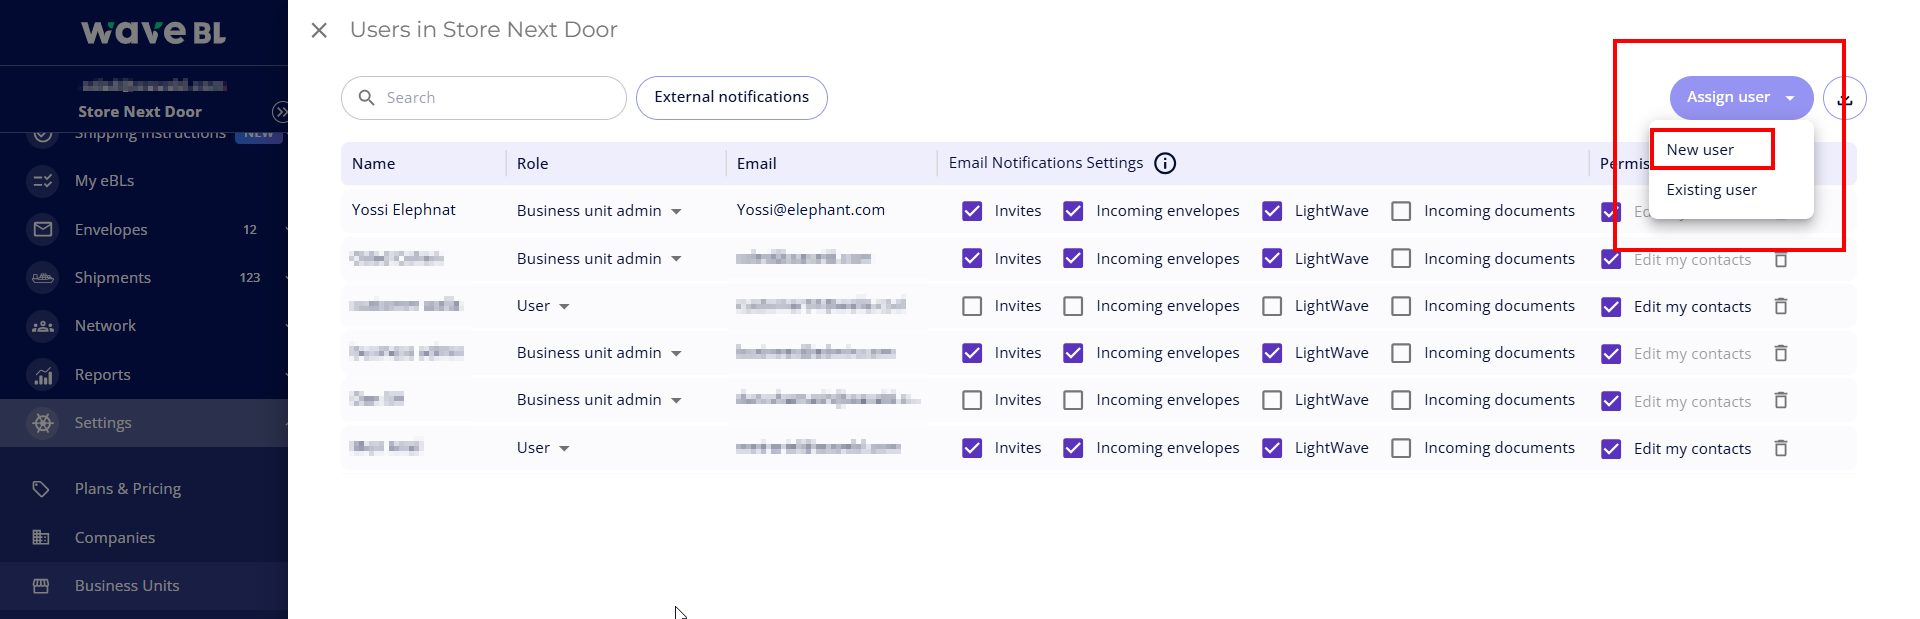Toggle Incoming envelopes for Yossi Elephnat
Image resolution: width=1920 pixels, height=619 pixels.
click(1073, 211)
